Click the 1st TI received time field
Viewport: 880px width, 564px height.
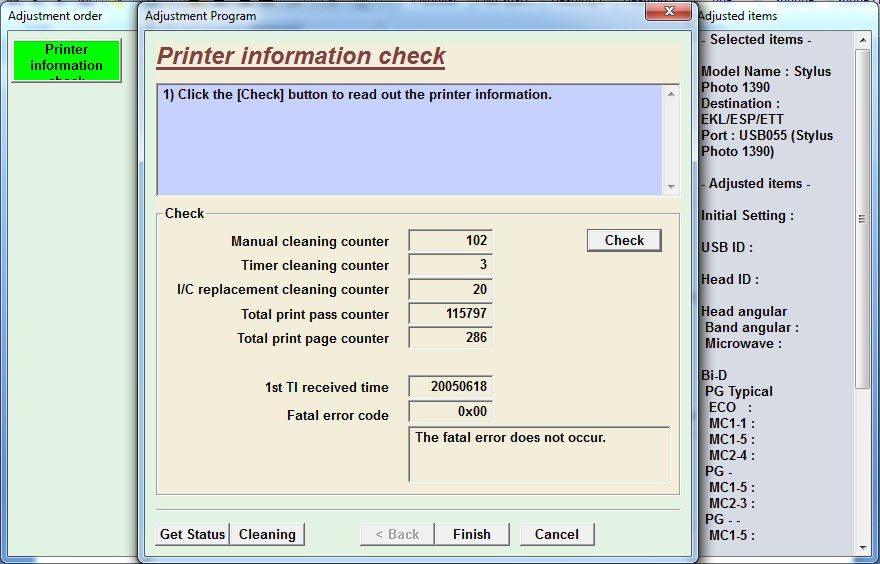450,387
